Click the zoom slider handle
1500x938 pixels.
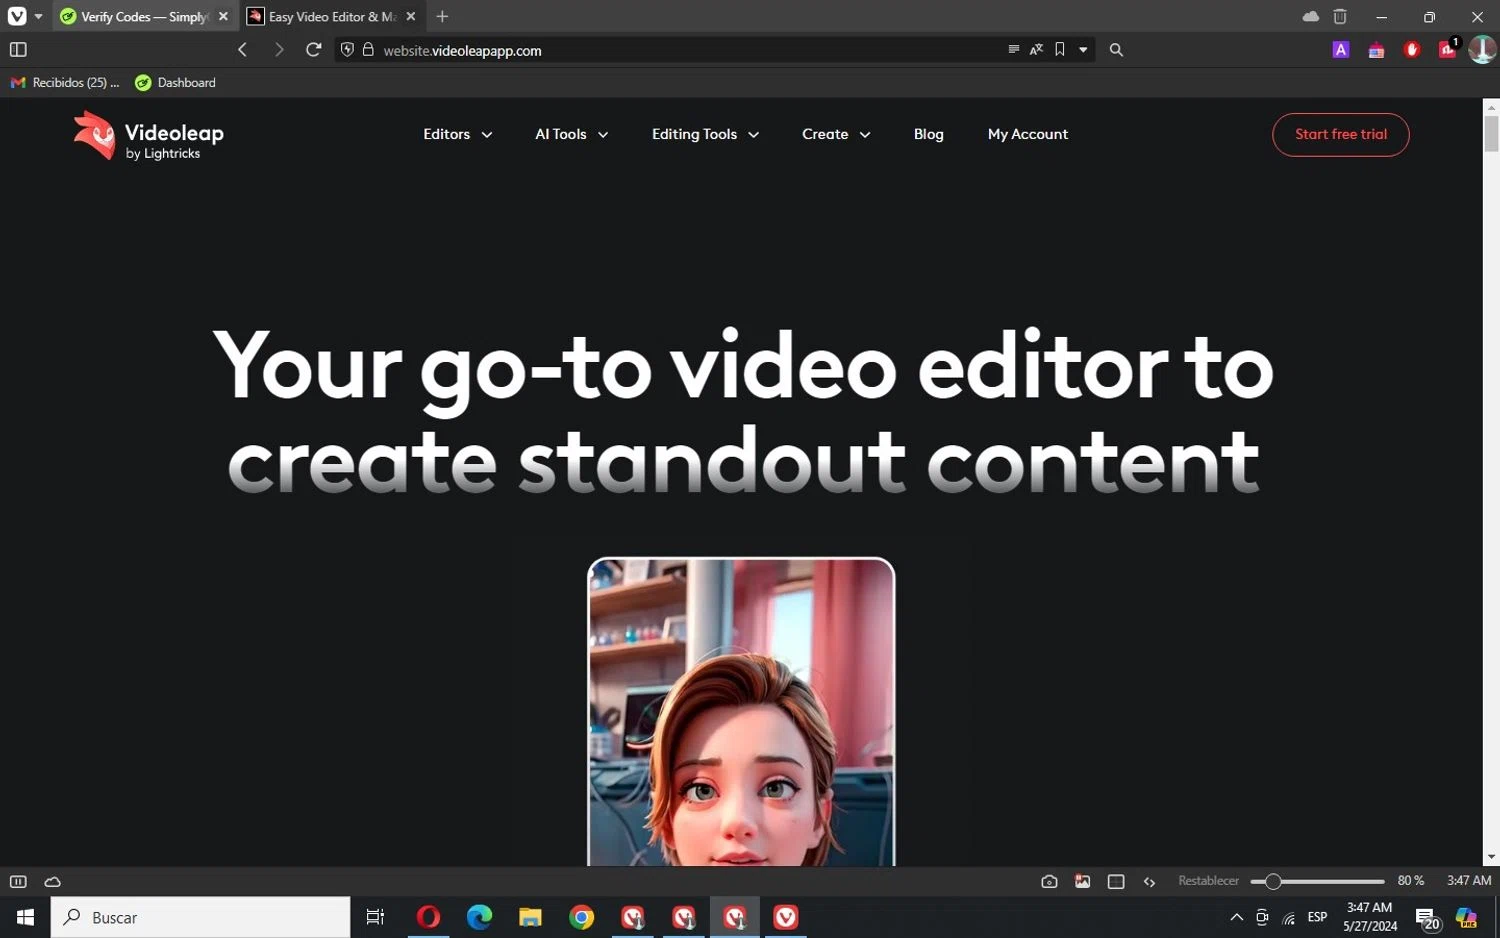(x=1272, y=881)
